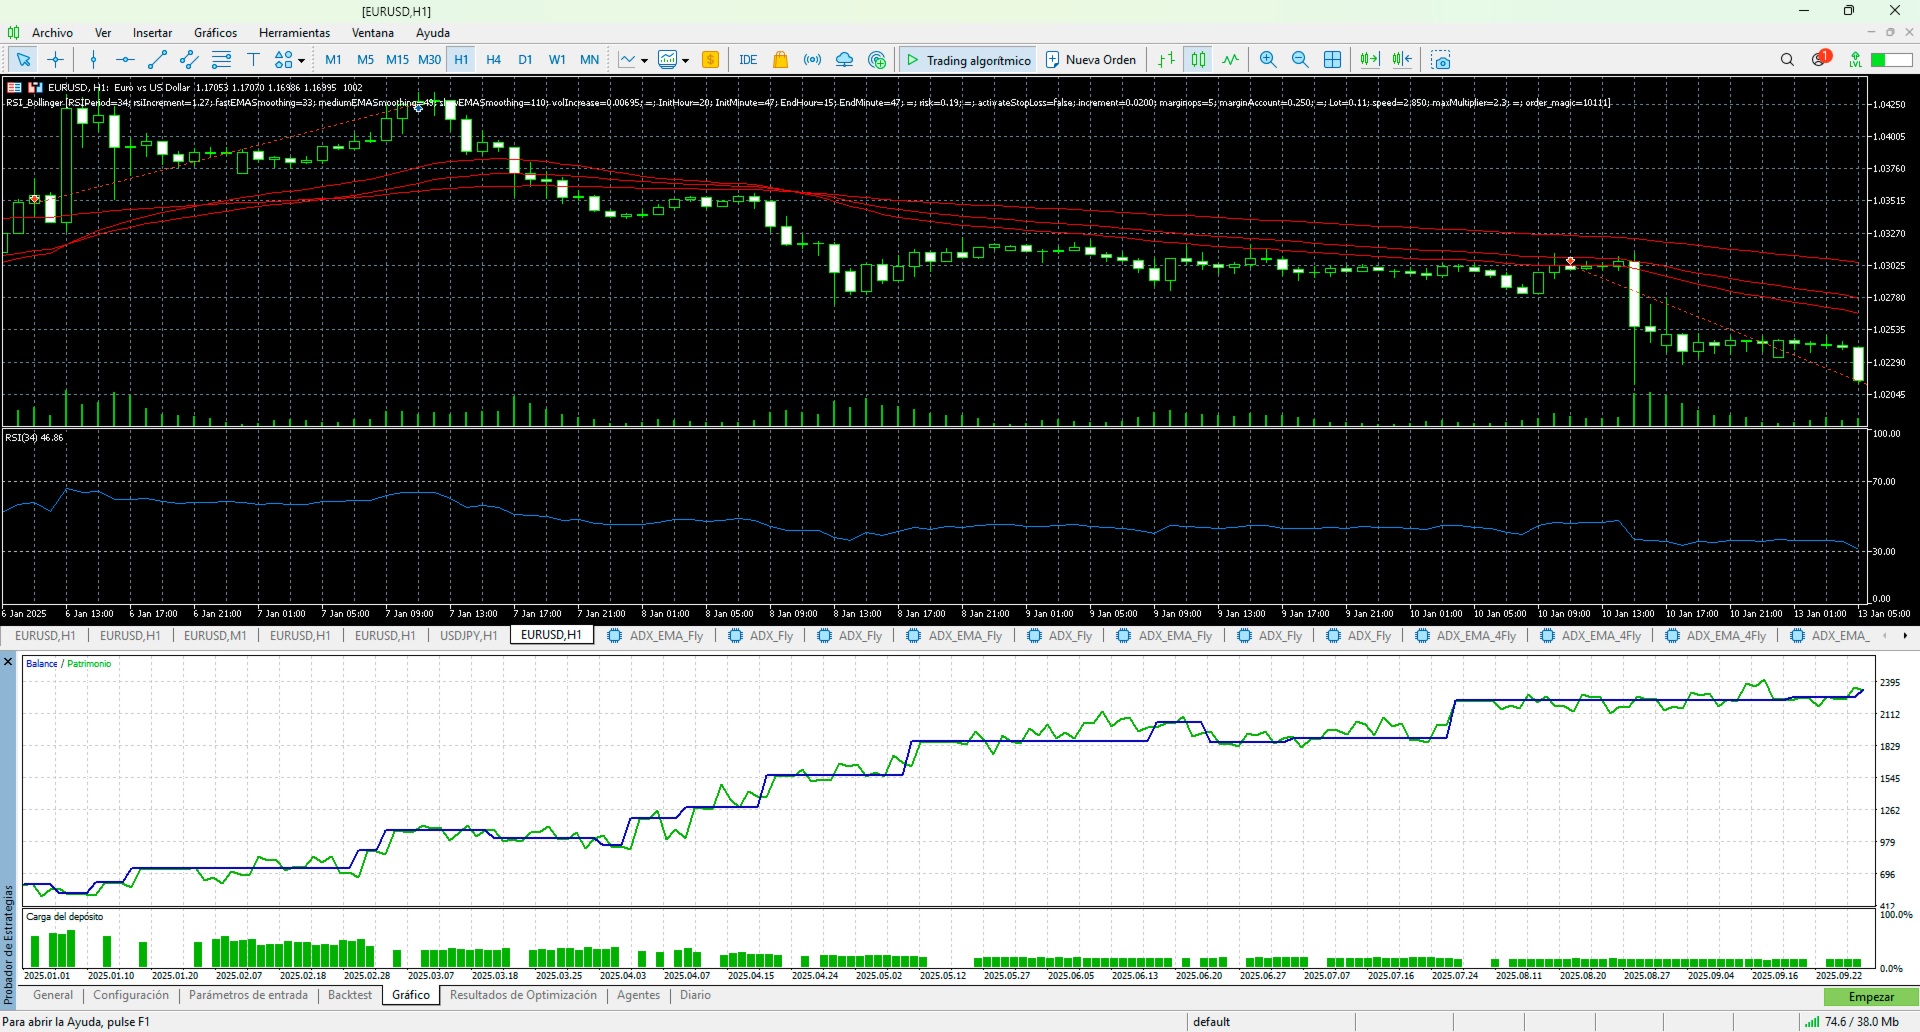Select the crosshair cursor tool
Viewport: 1920px width, 1032px height.
56,60
